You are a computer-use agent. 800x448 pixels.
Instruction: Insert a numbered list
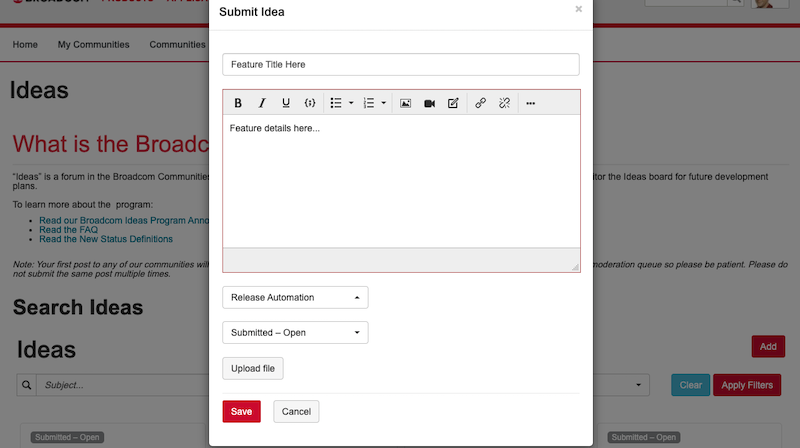(368, 103)
